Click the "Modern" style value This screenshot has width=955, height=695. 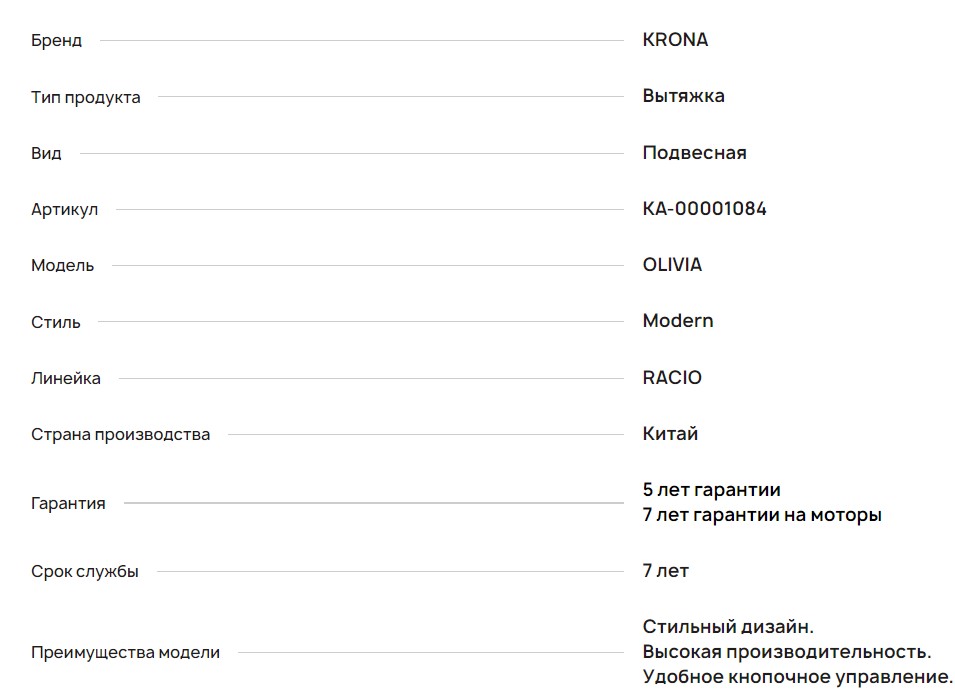click(677, 321)
